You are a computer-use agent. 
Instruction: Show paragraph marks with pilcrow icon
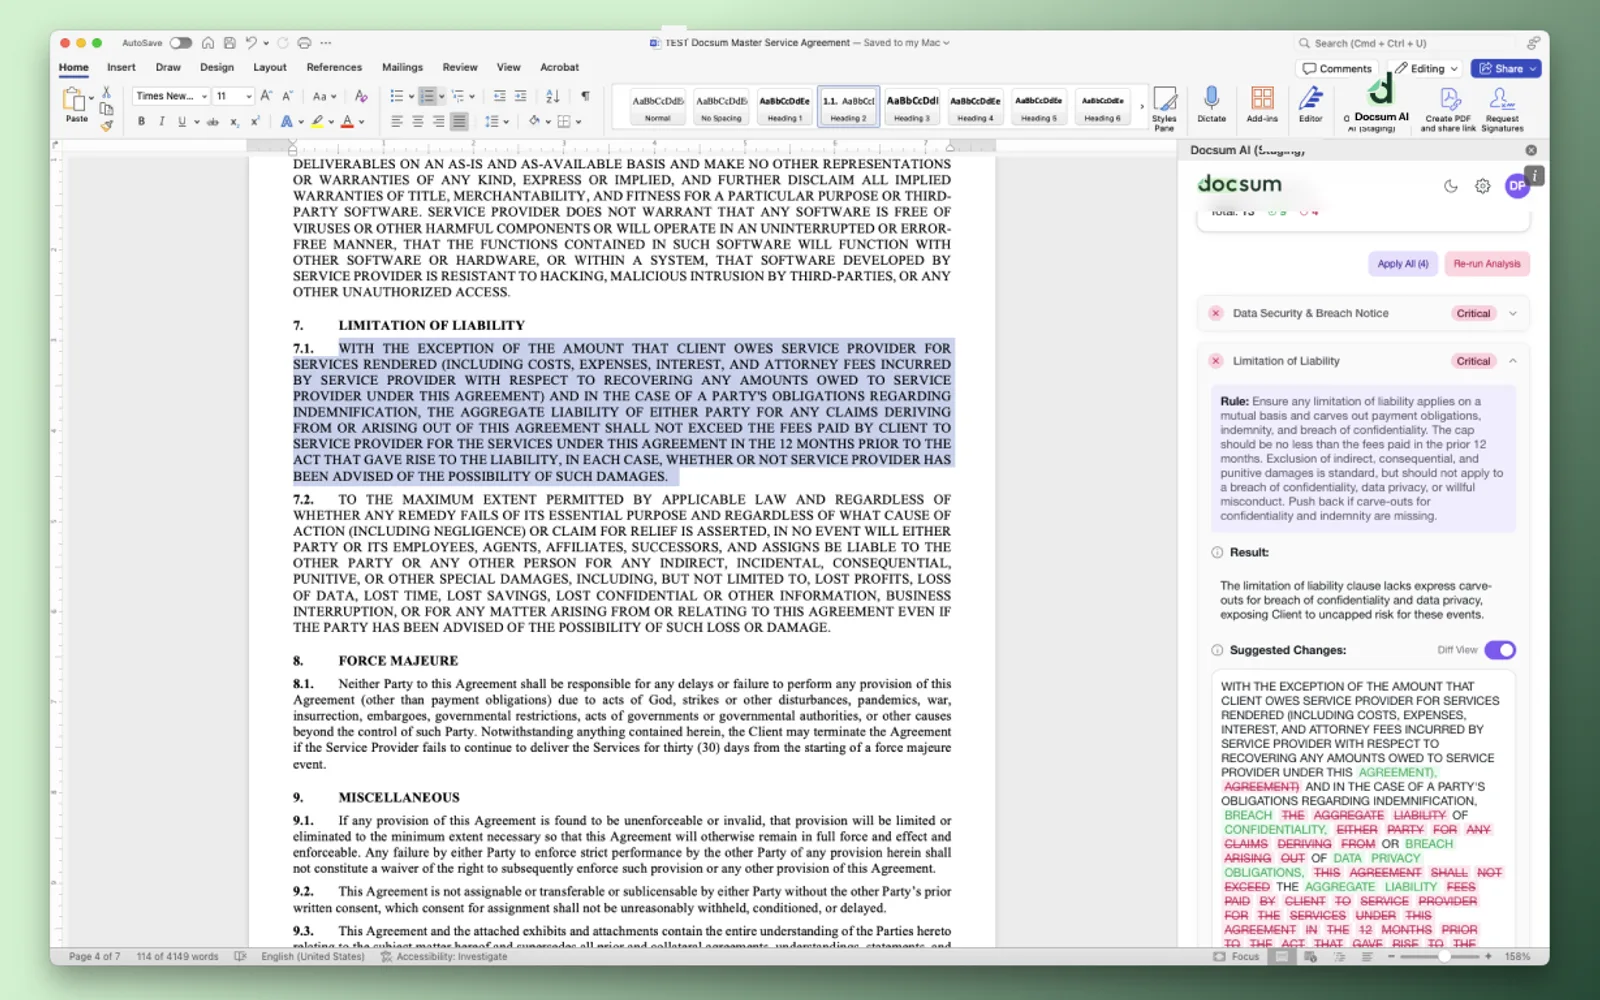click(x=585, y=96)
